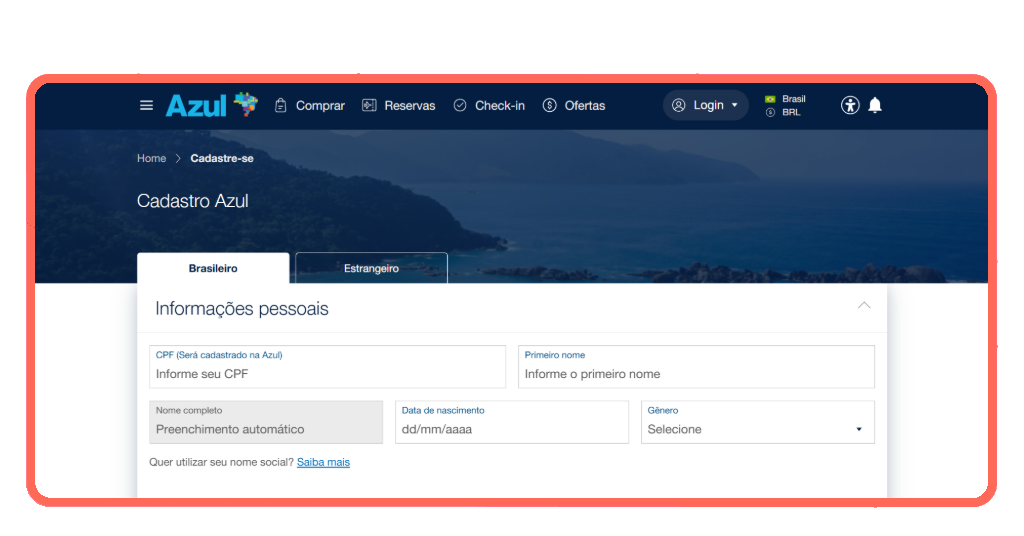Click the Cadastro Azul heading
Viewport: 1024px width, 536px height.
tap(193, 201)
